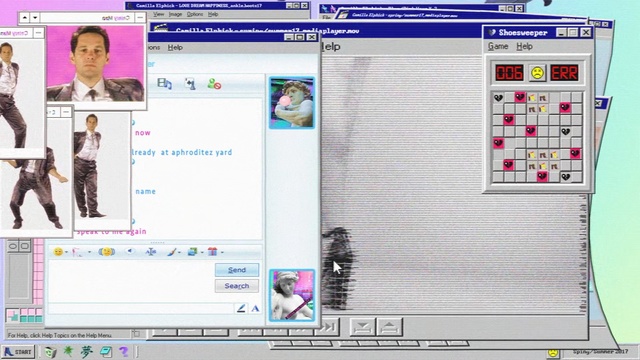Viewport: 640px width, 360px height.
Task: Click the man's portrait on pink background
Action: (95, 63)
